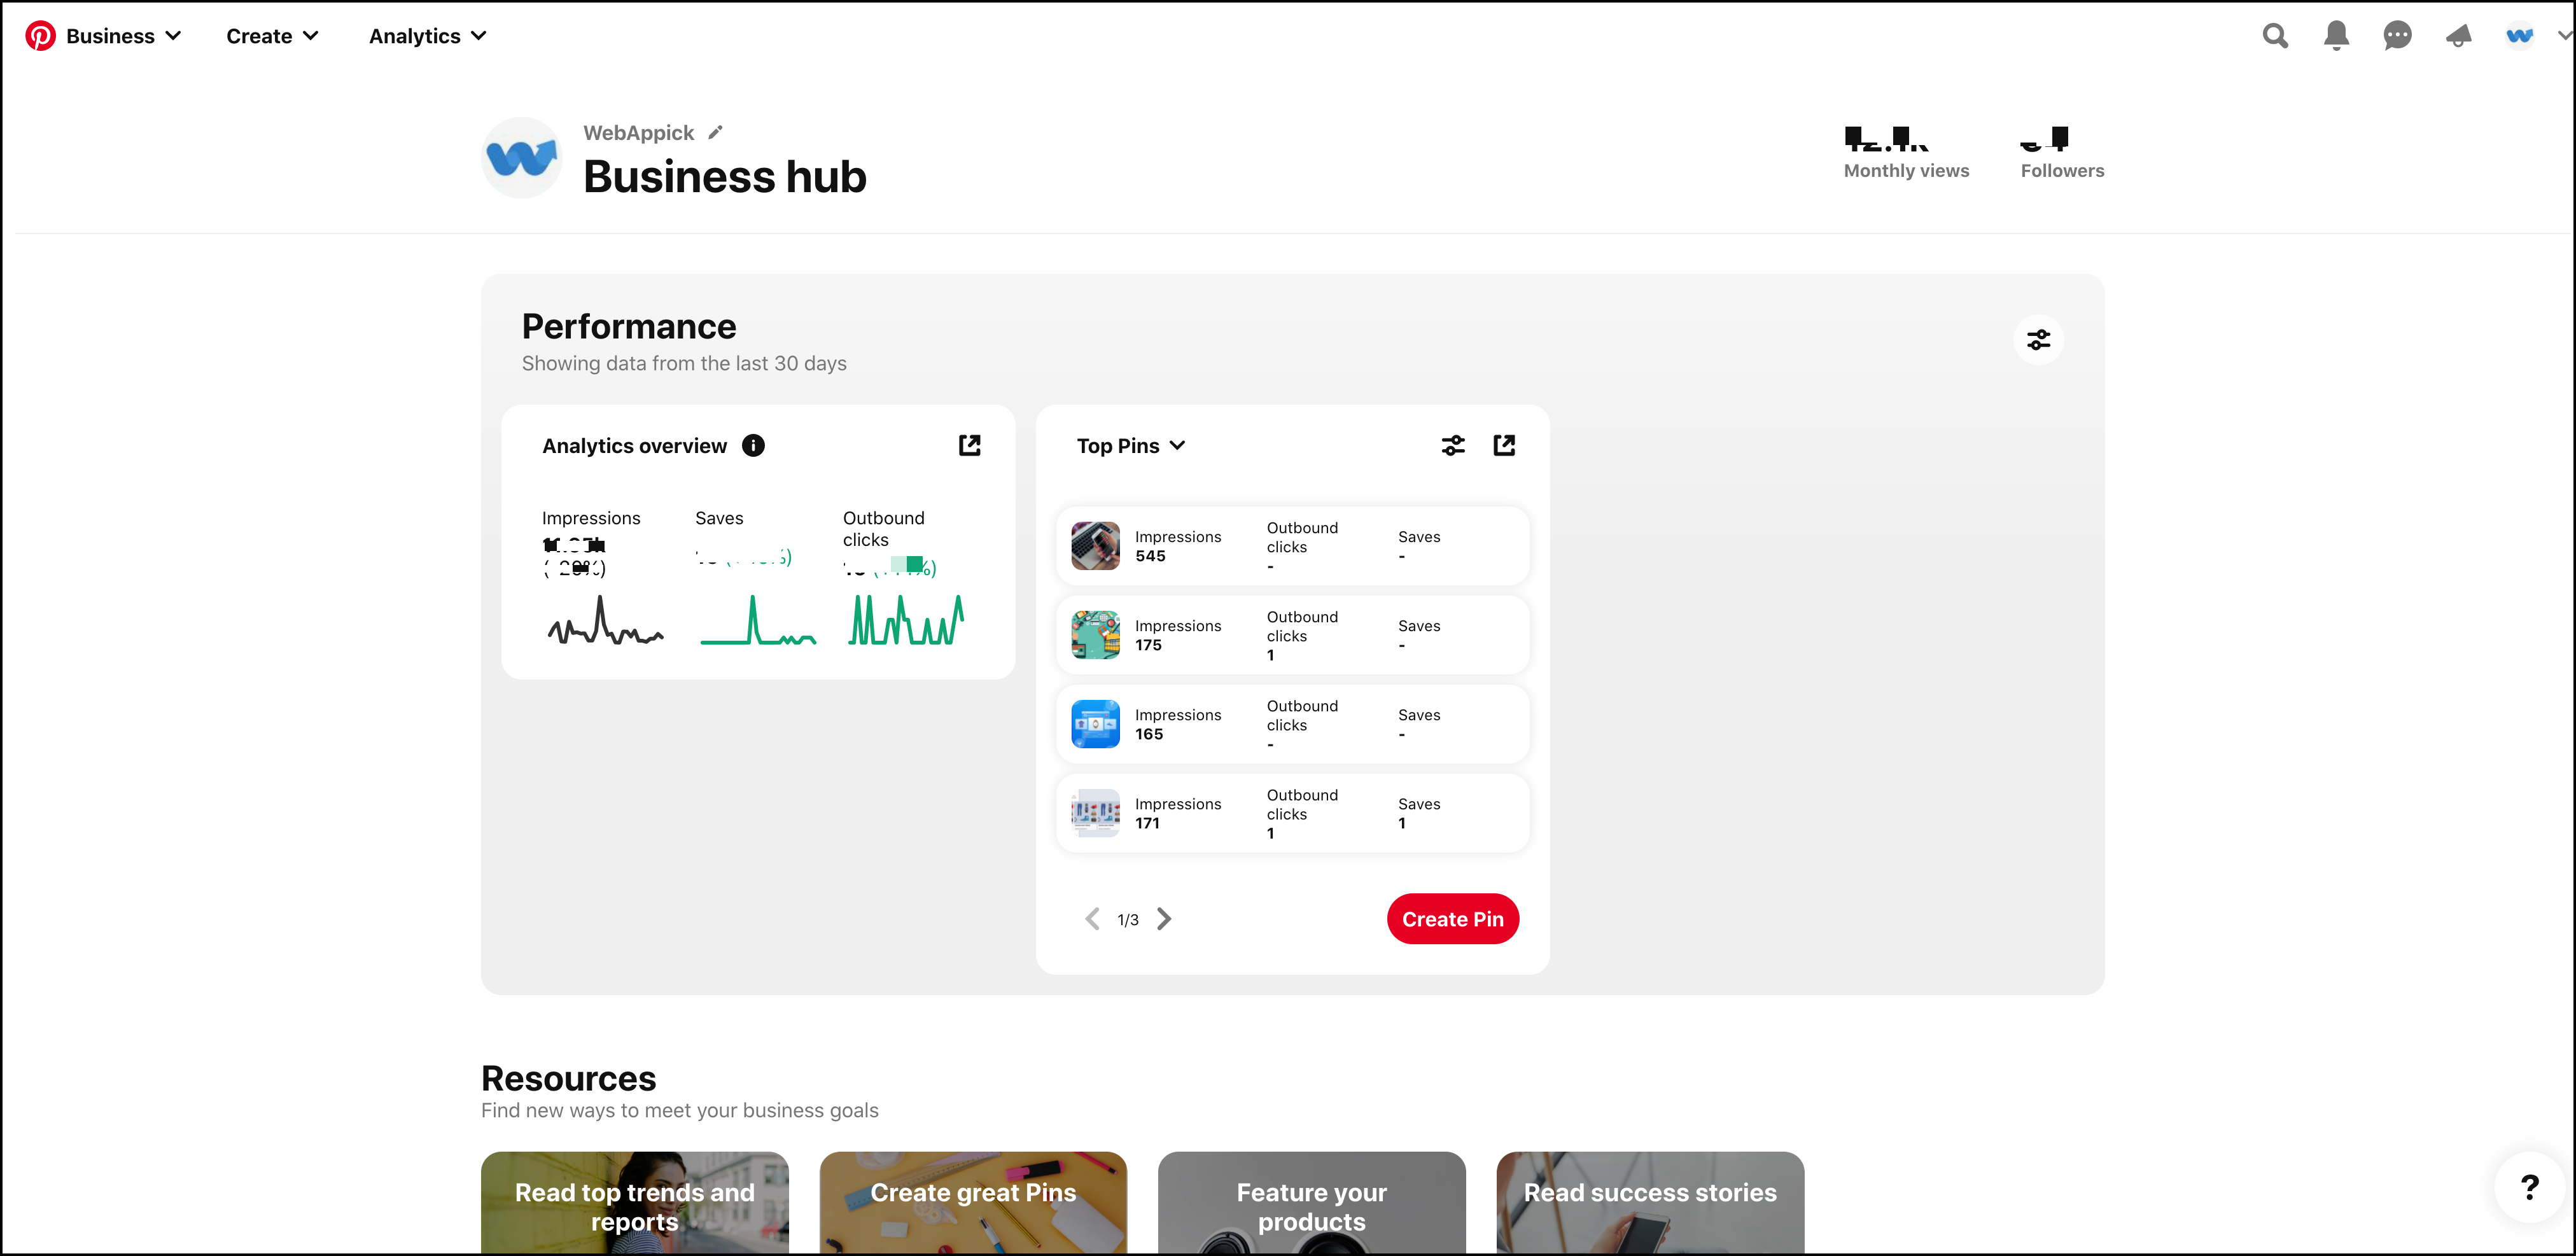Click the Saves sparkline chart
The image size is (2576, 1256).
(758, 620)
